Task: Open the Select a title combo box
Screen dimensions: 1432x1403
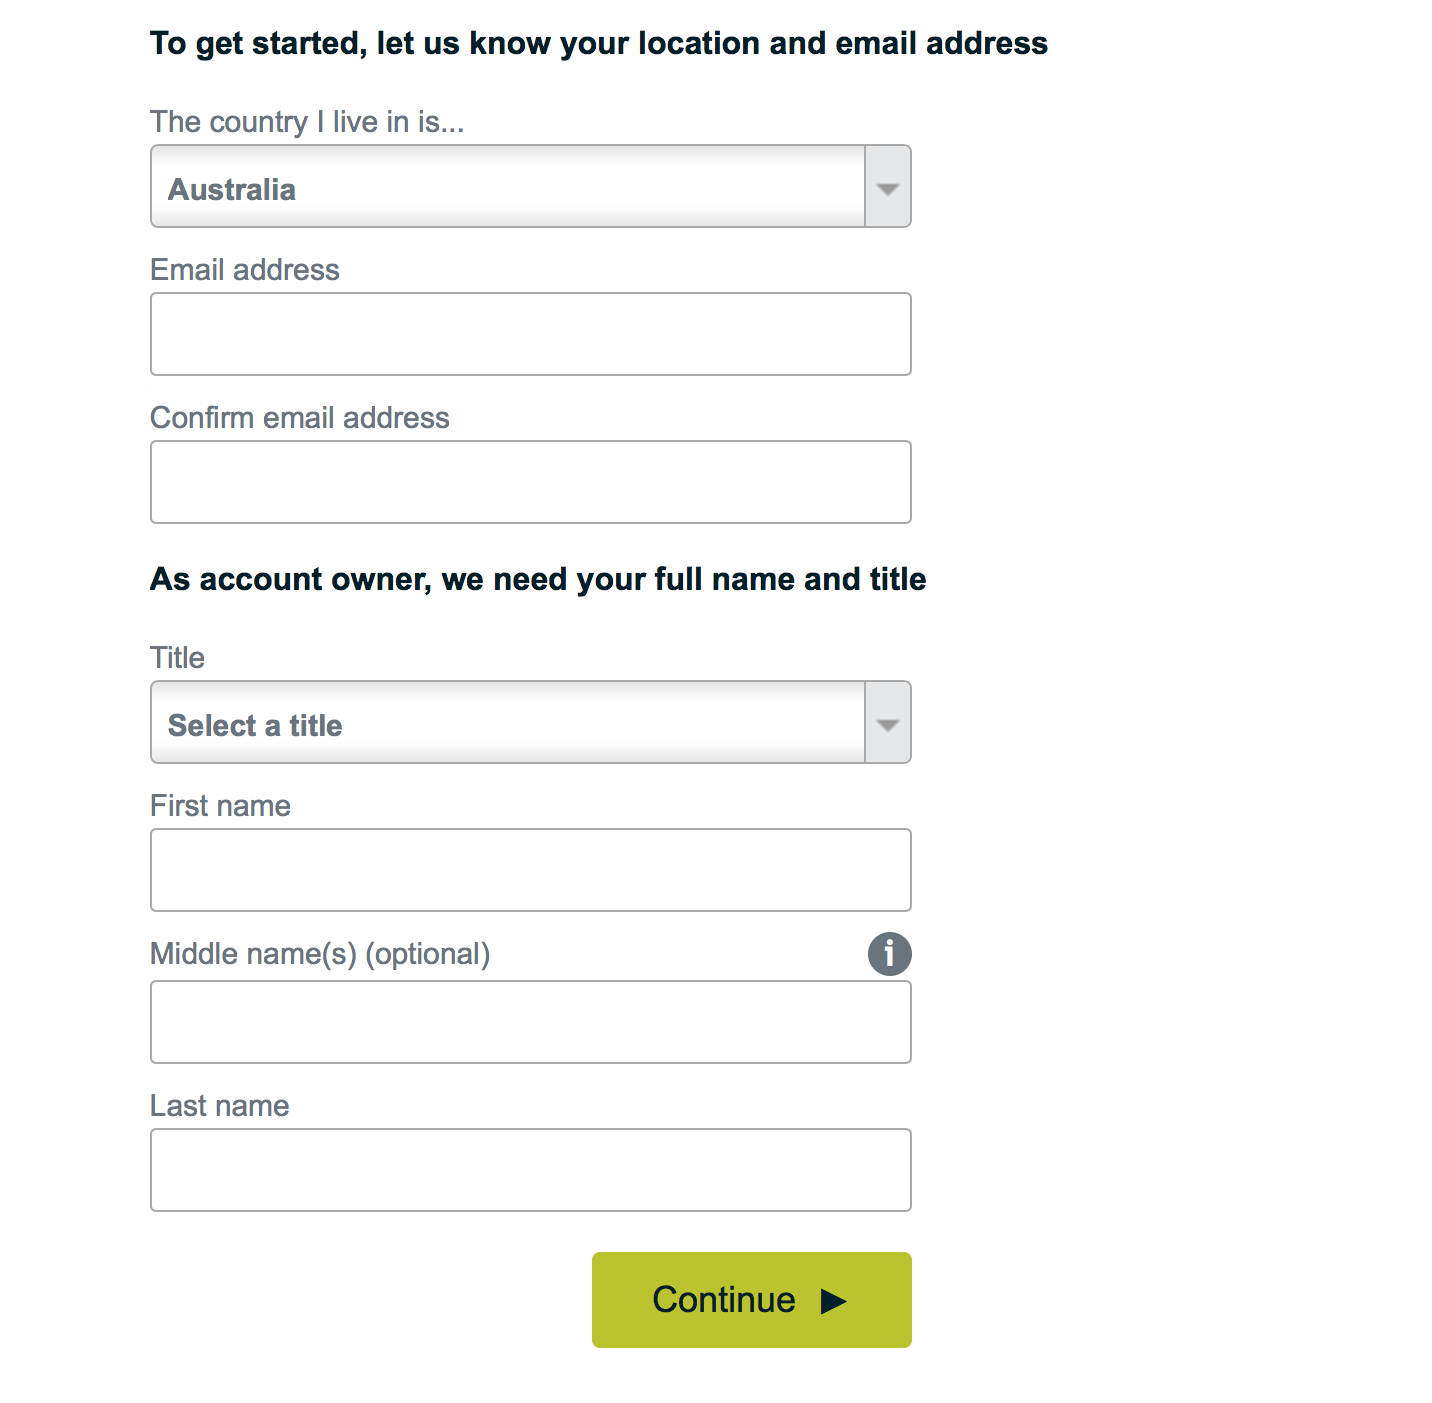Action: (x=531, y=723)
